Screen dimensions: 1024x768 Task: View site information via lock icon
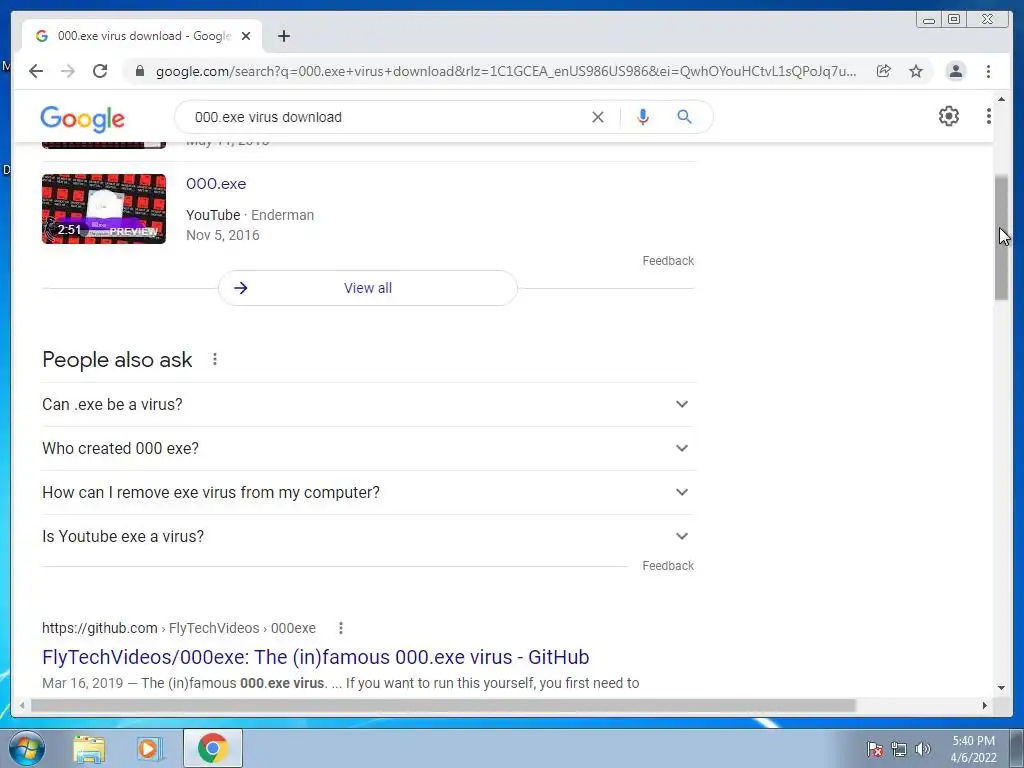click(x=139, y=71)
